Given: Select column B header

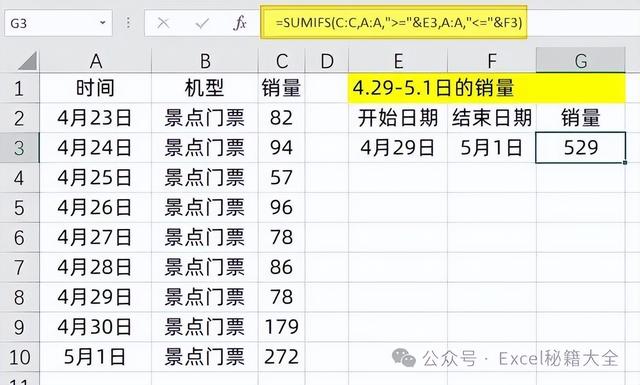Looking at the screenshot, I should tap(205, 61).
